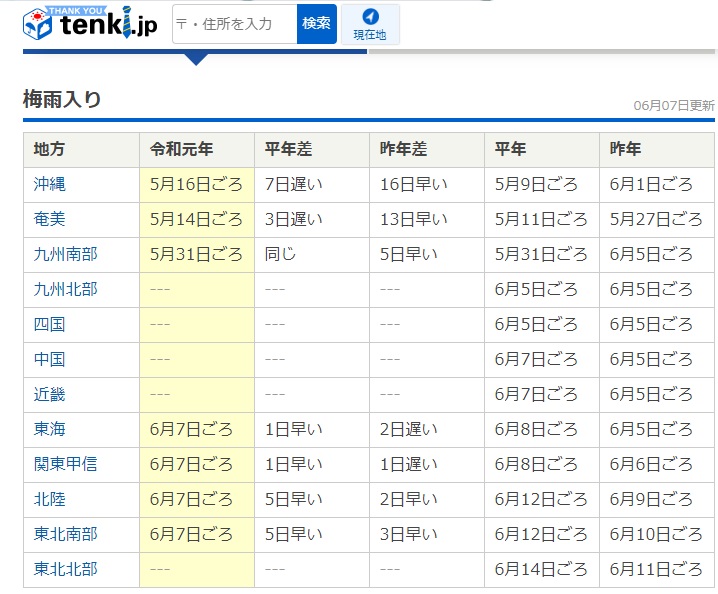Open the 東北北部 region link
Viewport: 718px width, 594px height.
pos(65,569)
